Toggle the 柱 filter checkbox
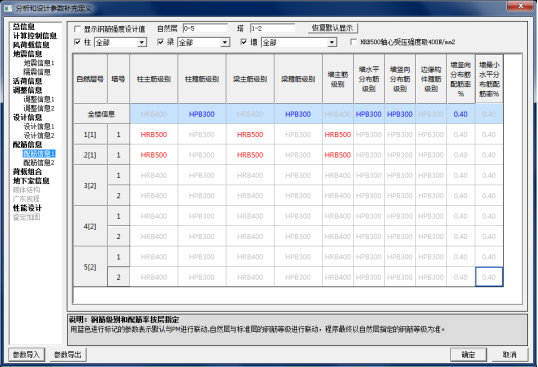Image resolution: width=538 pixels, height=367 pixels. pos(78,42)
